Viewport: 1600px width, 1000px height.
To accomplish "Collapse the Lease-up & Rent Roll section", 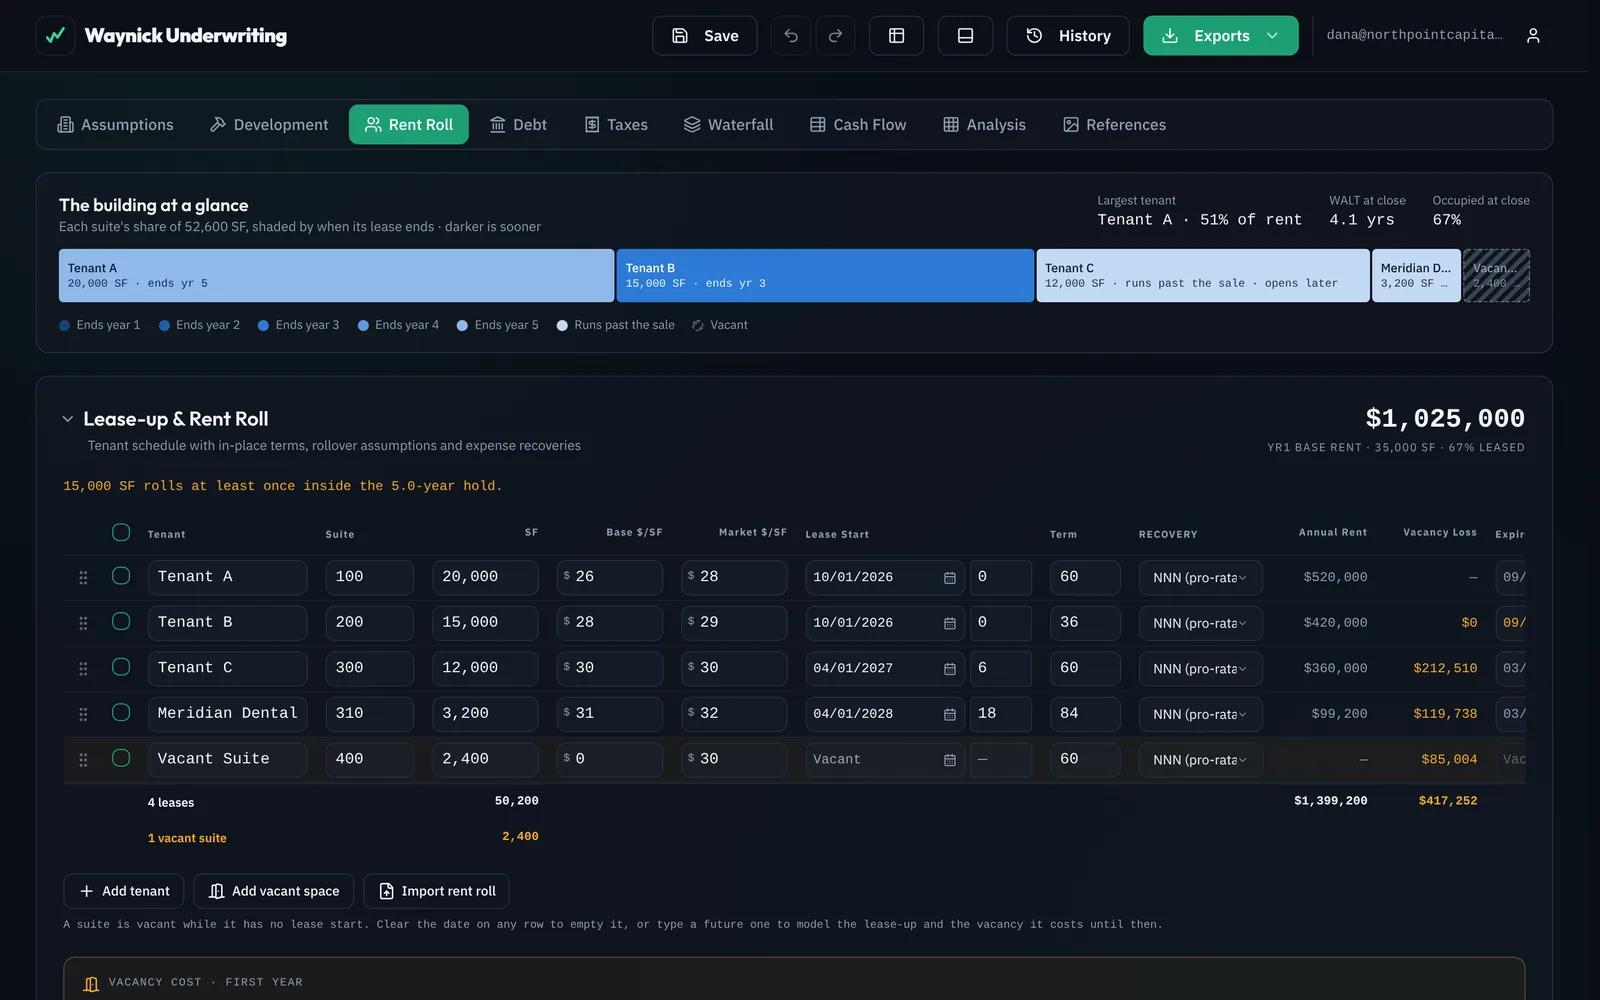I will point(68,419).
